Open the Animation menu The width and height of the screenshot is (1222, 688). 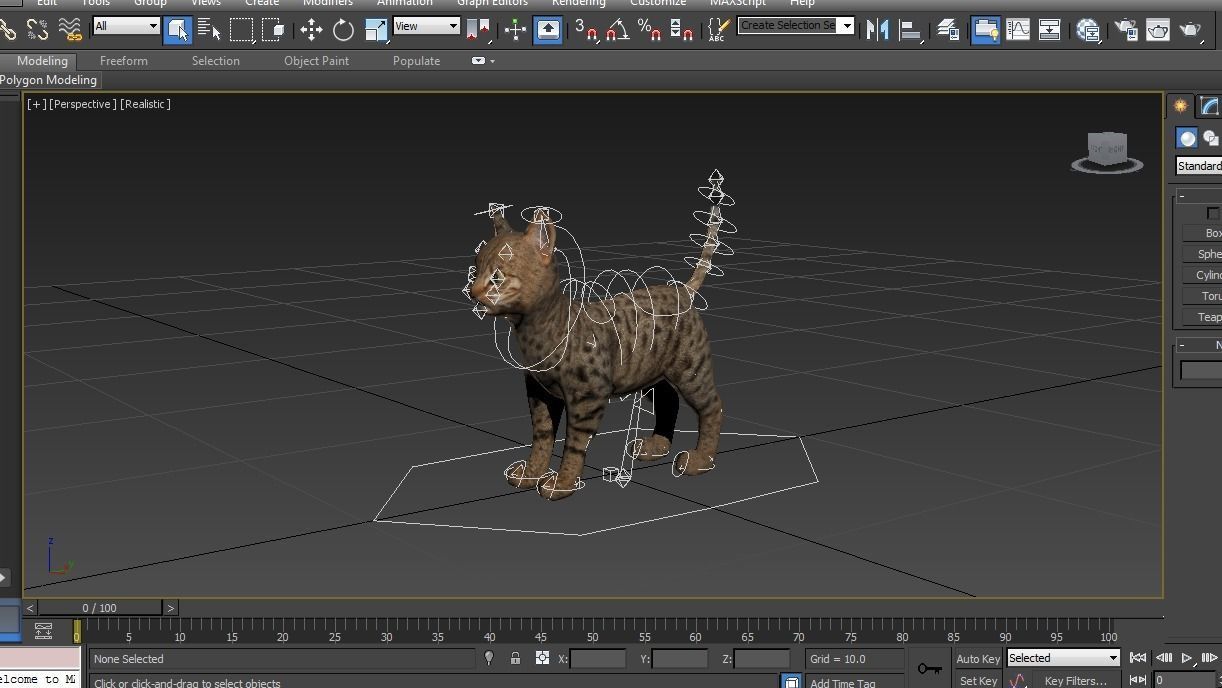(405, 3)
